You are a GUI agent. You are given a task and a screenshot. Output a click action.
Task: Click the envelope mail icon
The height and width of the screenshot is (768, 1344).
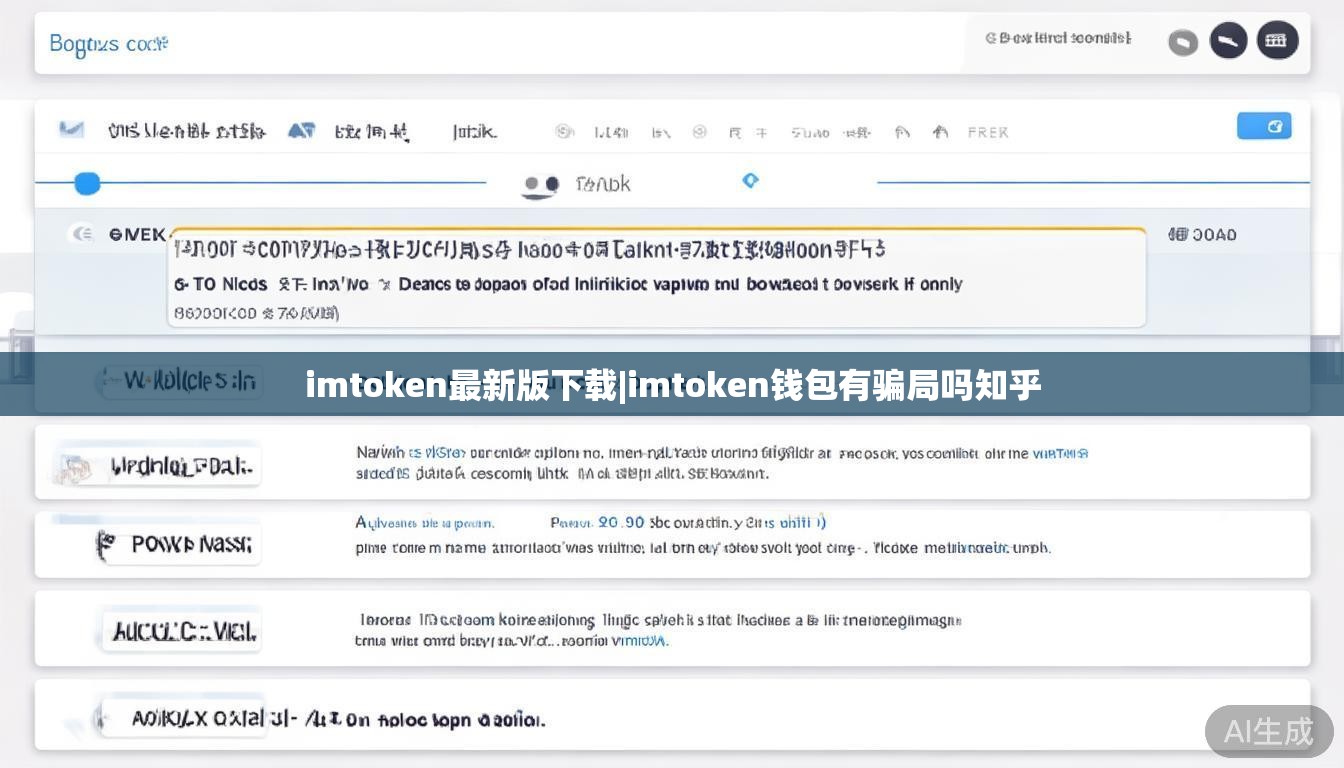(x=71, y=129)
